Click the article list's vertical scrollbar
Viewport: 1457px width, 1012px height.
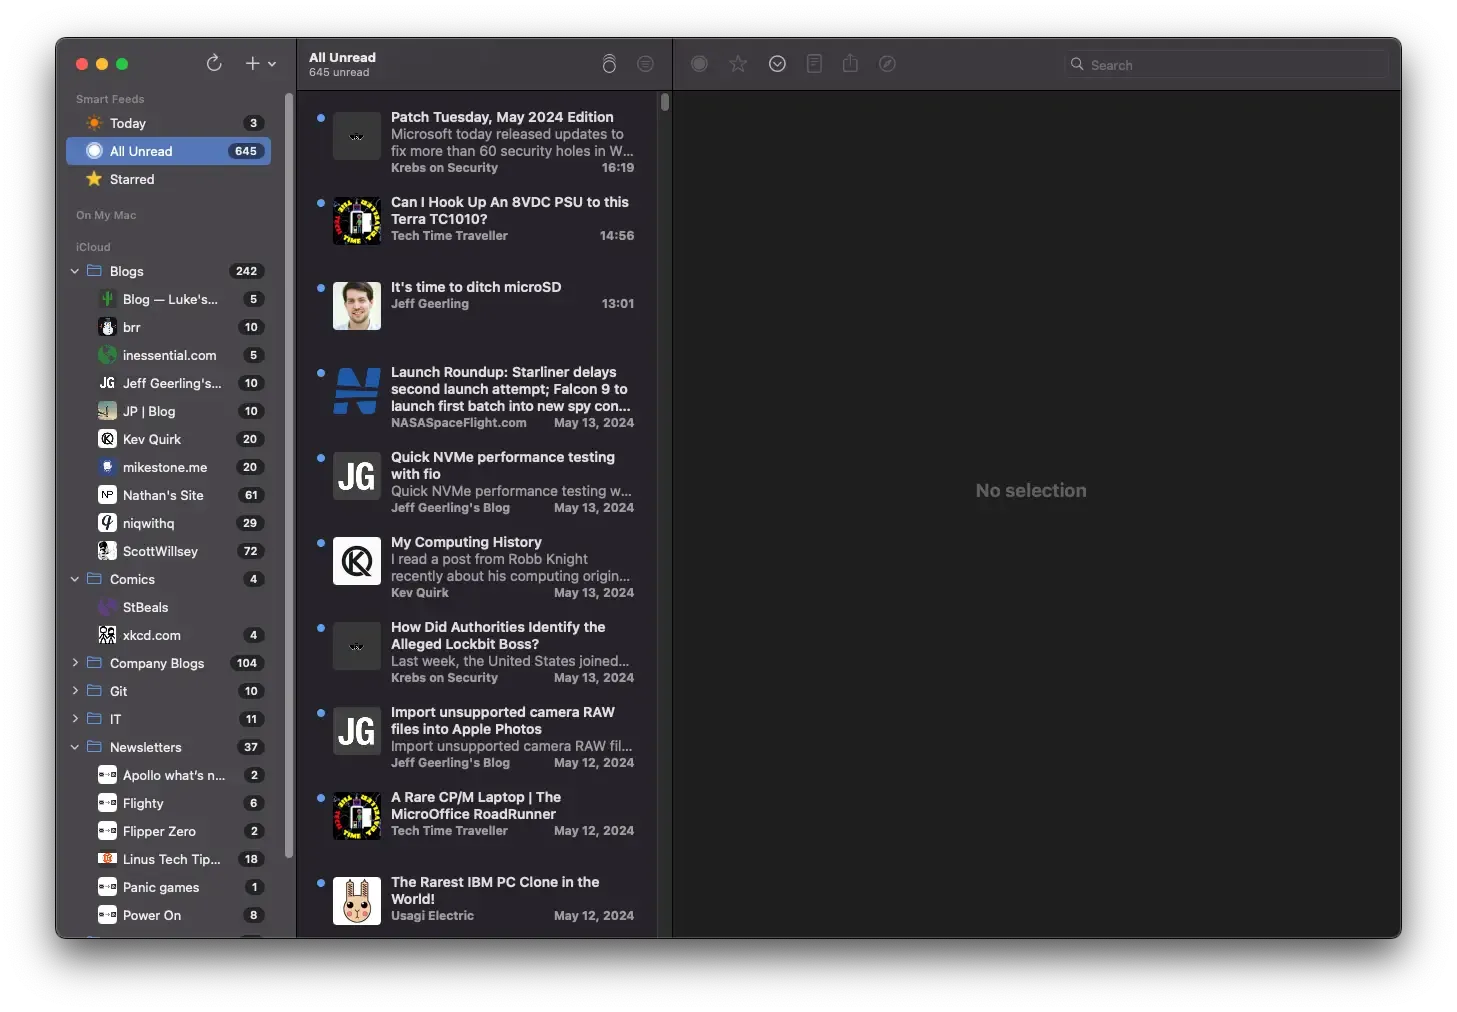pos(665,102)
